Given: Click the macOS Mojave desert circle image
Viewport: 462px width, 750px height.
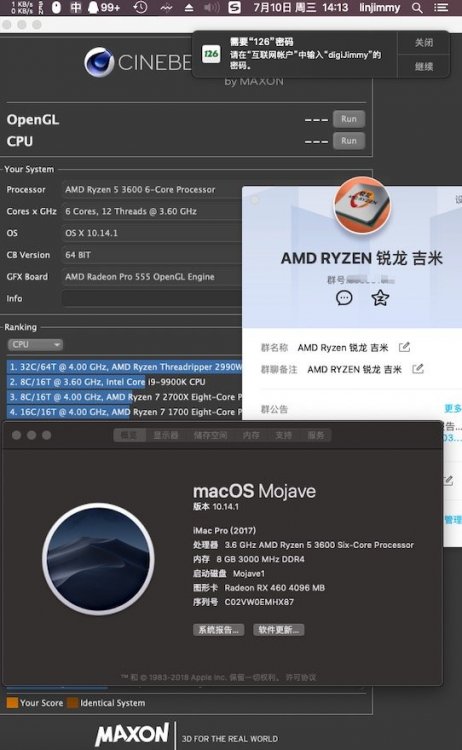Looking at the screenshot, I should tap(98, 559).
